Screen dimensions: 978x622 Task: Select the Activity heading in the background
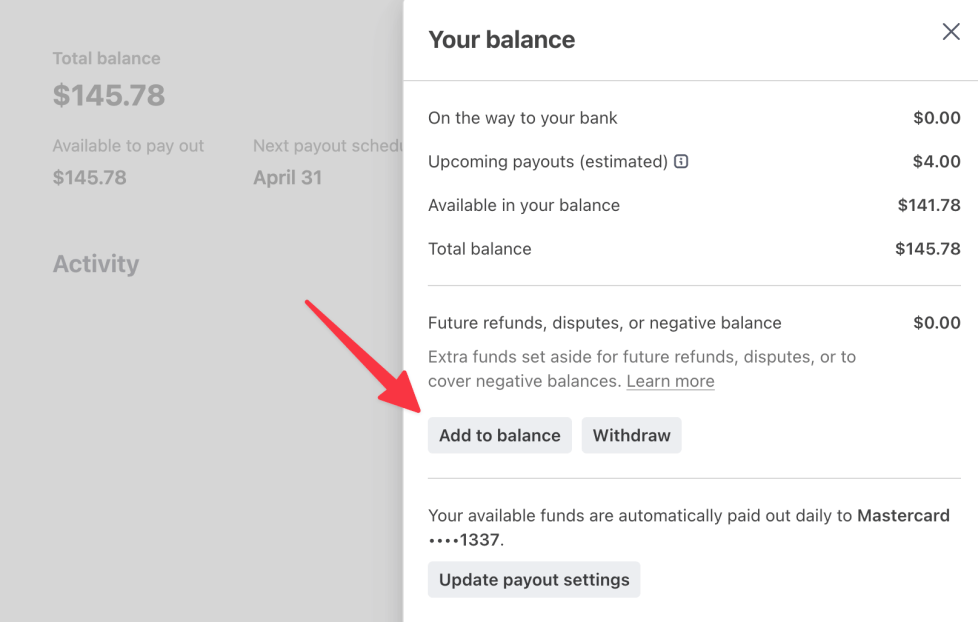point(96,264)
